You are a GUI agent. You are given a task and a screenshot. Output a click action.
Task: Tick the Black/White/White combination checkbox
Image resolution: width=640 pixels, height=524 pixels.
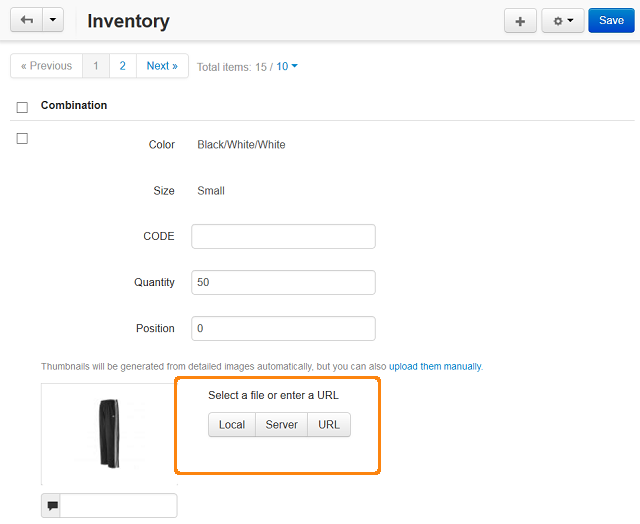click(x=22, y=138)
